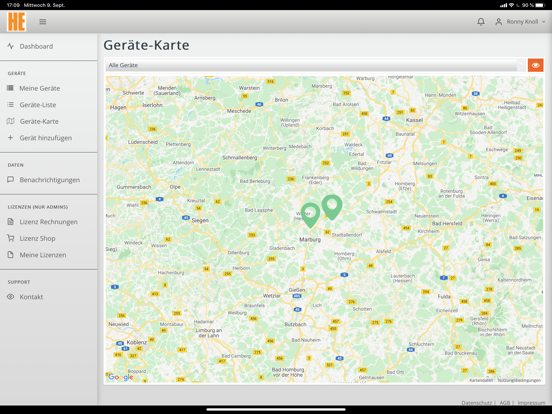Click the orange HE logo
This screenshot has width=552, height=414.
pos(17,21)
